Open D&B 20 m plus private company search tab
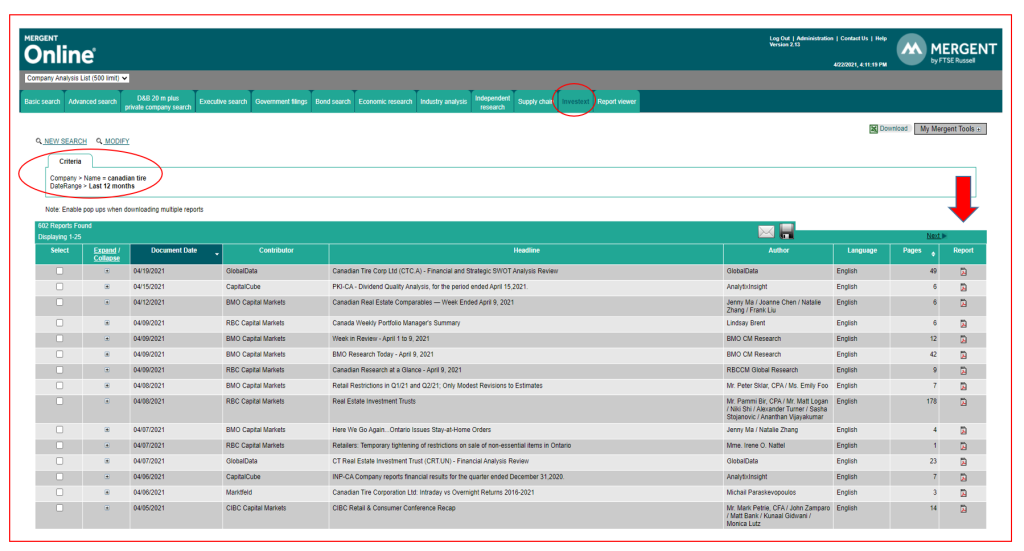Screen dimensions: 1024x551 pos(158,102)
